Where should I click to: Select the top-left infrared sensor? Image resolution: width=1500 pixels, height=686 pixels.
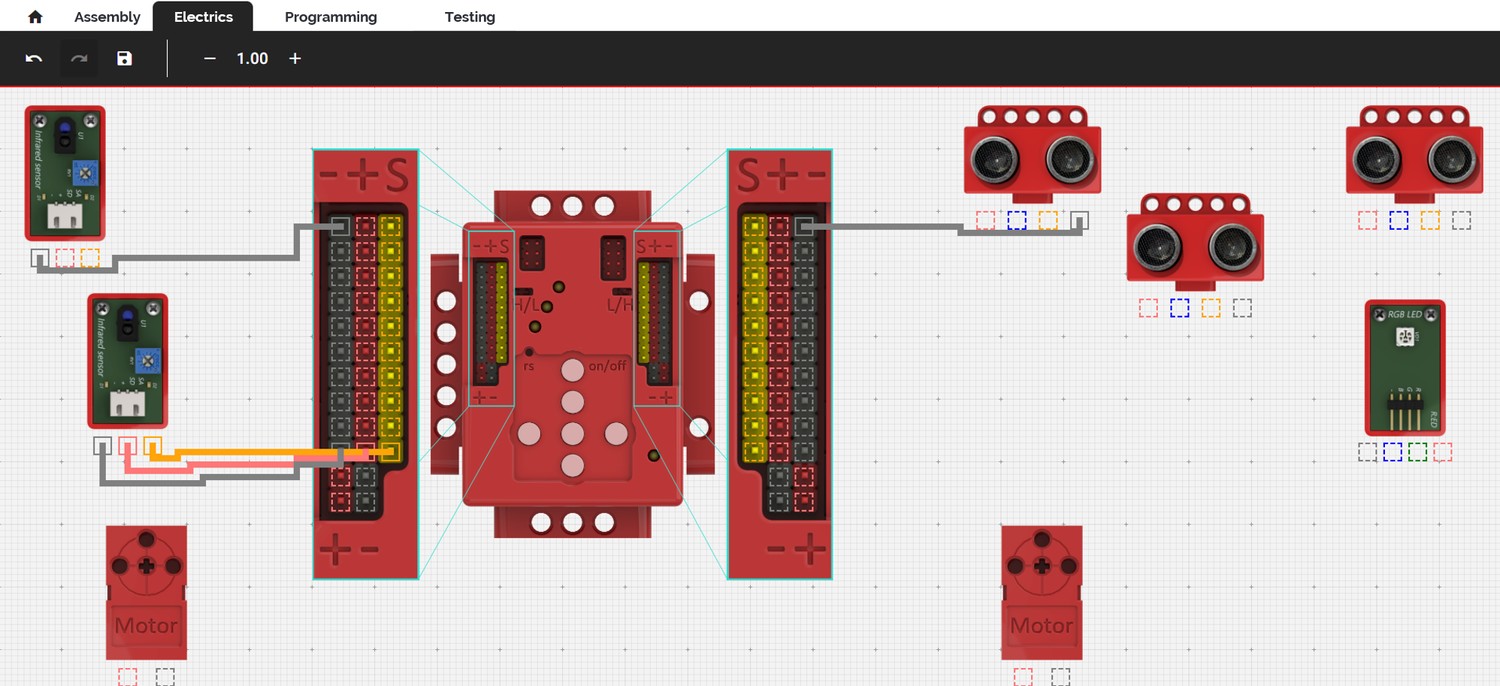pos(65,173)
